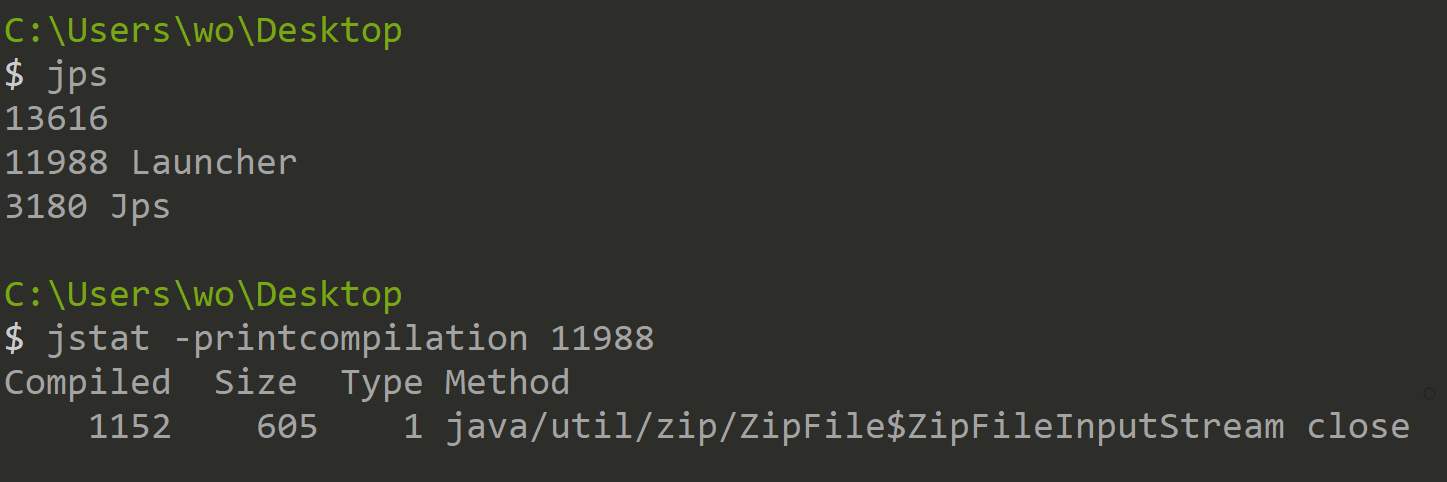
Task: Click the 11988 argument of jstat command
Action: pos(602,339)
